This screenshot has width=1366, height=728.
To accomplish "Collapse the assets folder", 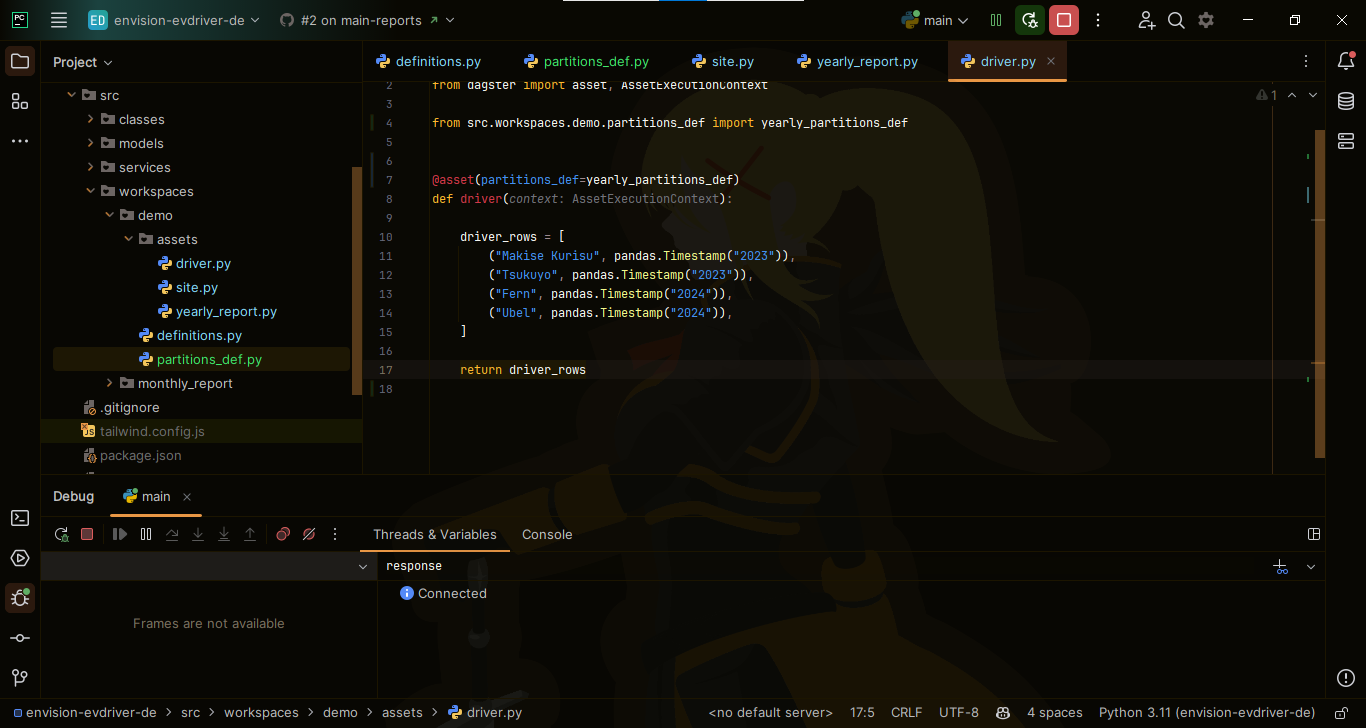I will coord(128,239).
